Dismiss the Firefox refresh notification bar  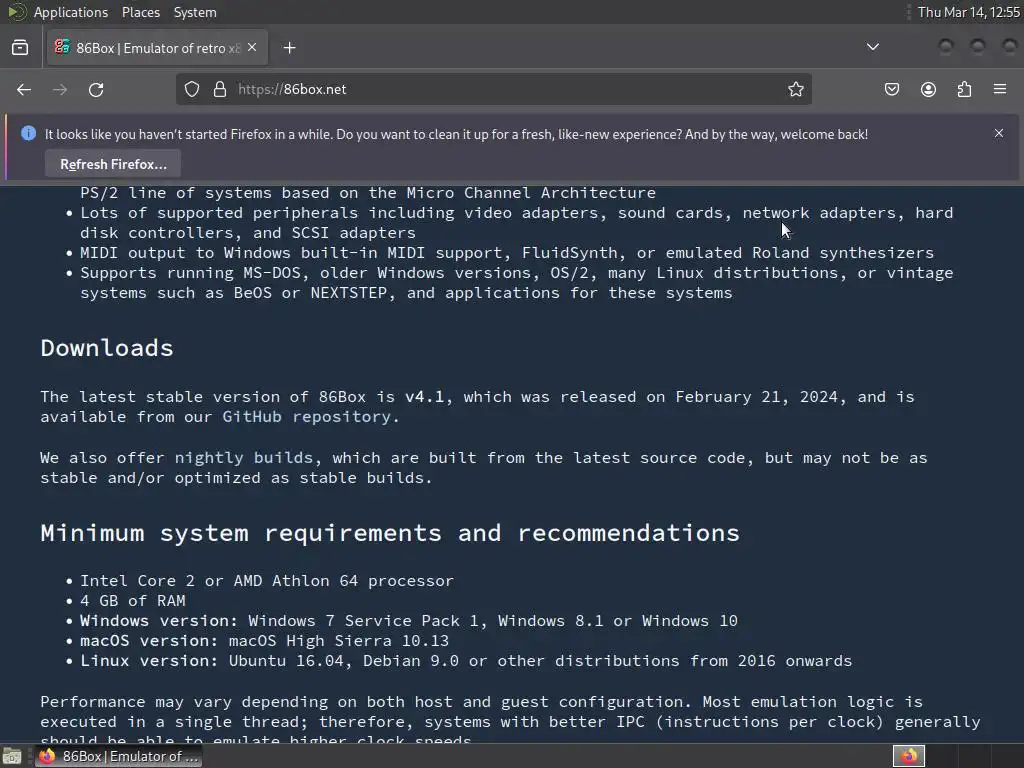pos(999,133)
